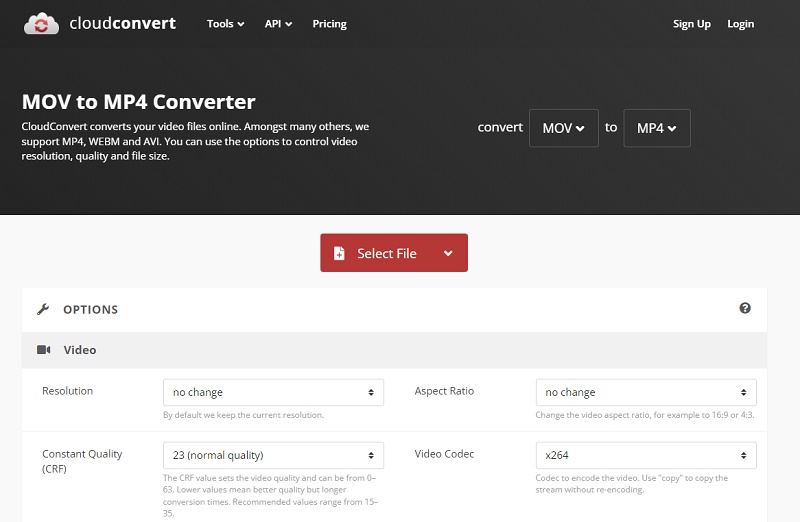Open the MP4 target format dropdown
This screenshot has width=800, height=522.
(657, 128)
